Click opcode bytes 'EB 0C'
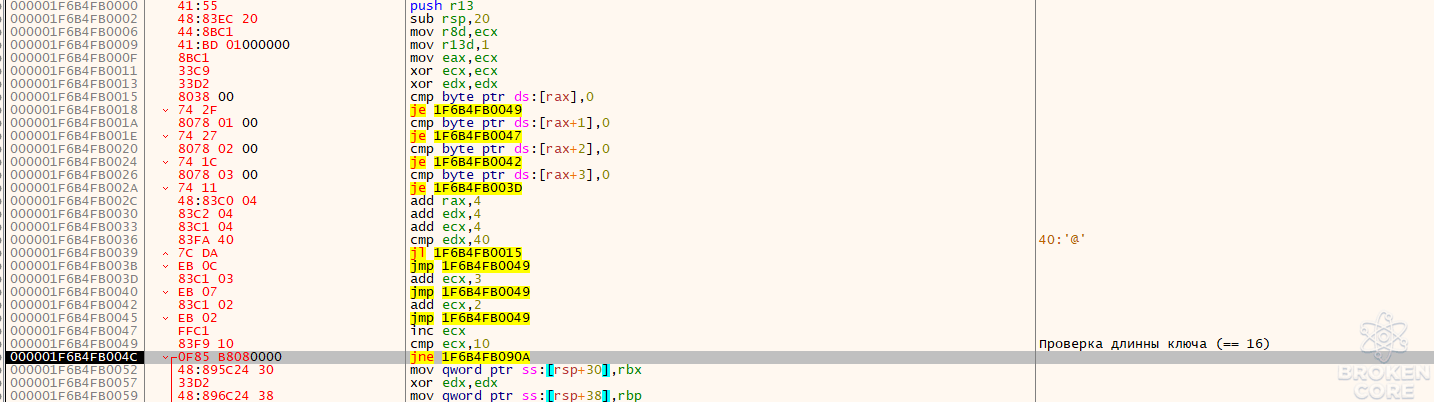1434x402 pixels. coord(196,266)
